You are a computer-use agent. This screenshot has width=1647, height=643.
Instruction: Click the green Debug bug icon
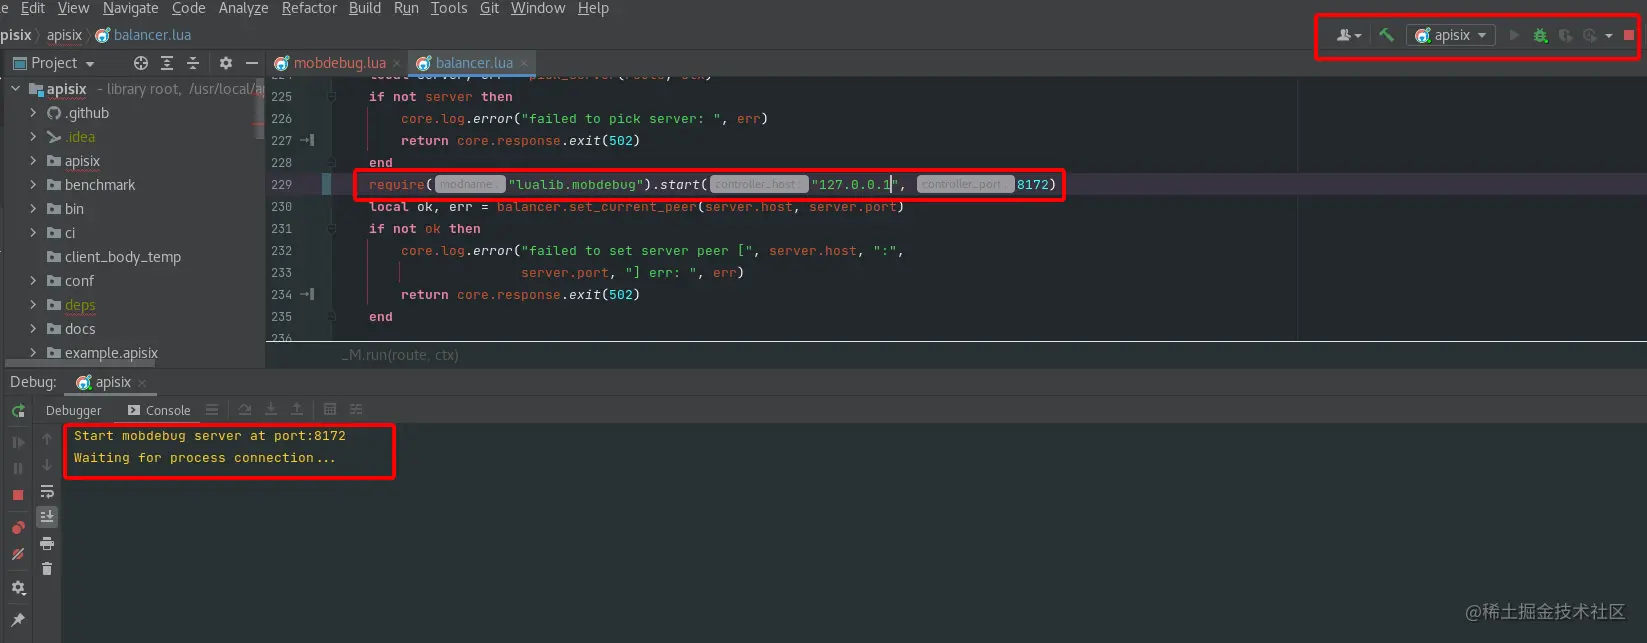[x=1540, y=35]
